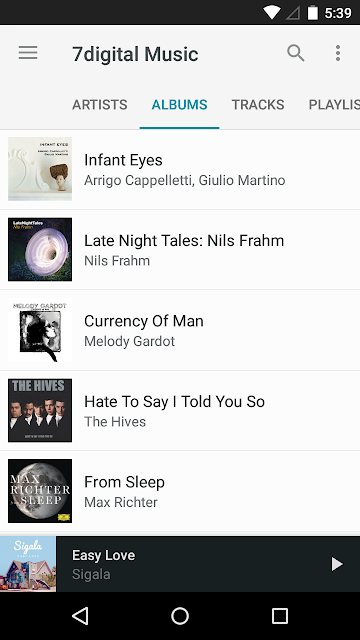Tap the Sigala Easy Love artwork
This screenshot has height=640, width=360.
[28, 564]
